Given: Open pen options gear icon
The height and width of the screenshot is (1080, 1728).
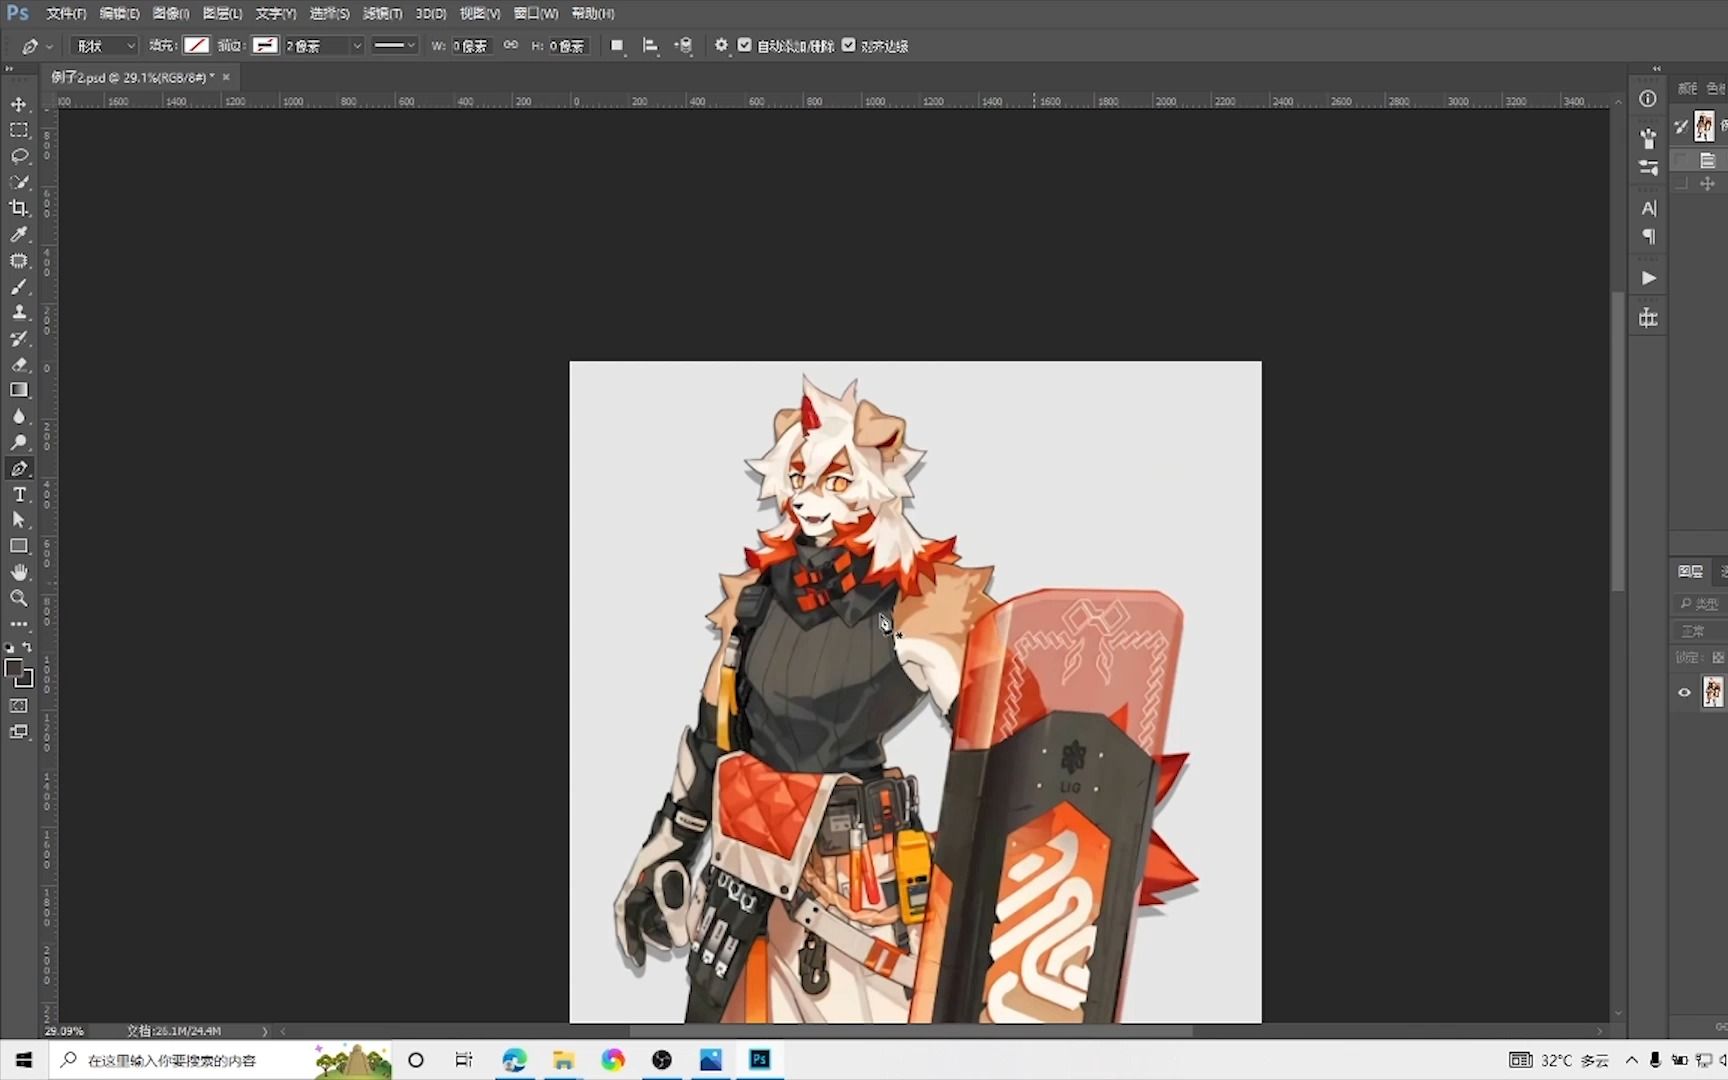Looking at the screenshot, I should tap(721, 45).
